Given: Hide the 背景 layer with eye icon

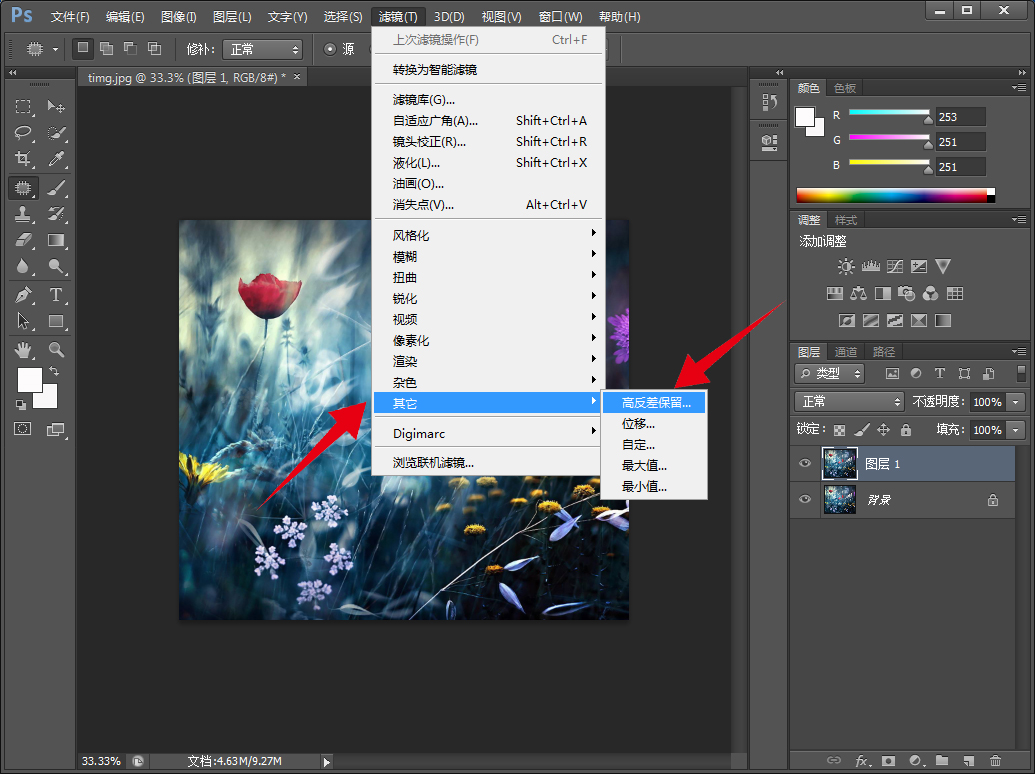Looking at the screenshot, I should [x=805, y=500].
